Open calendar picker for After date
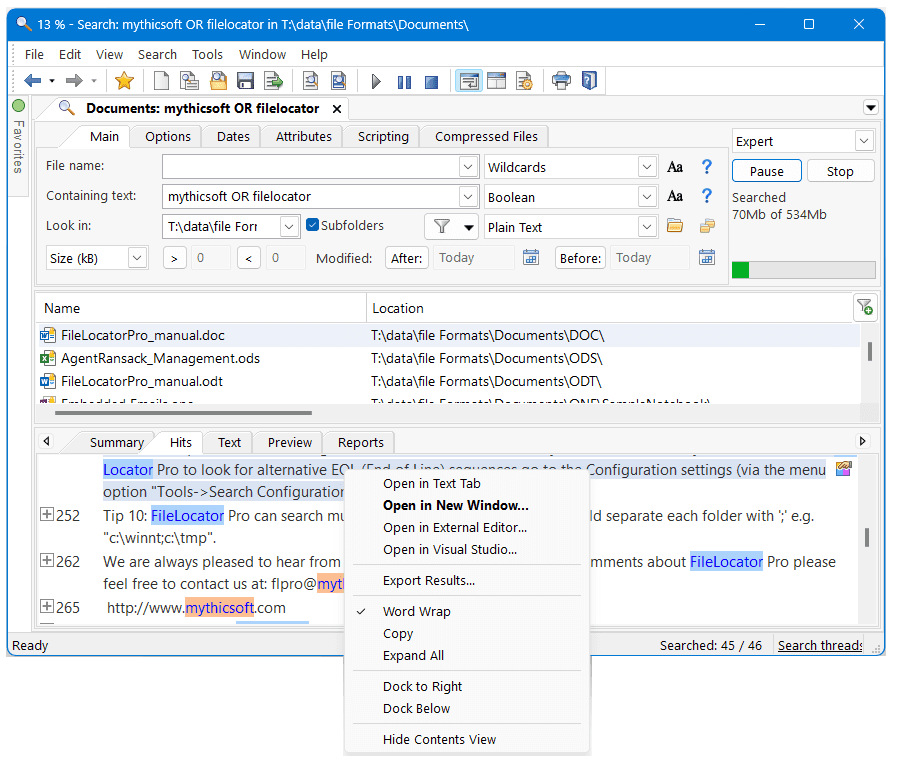This screenshot has height=767, width=901. [531, 257]
